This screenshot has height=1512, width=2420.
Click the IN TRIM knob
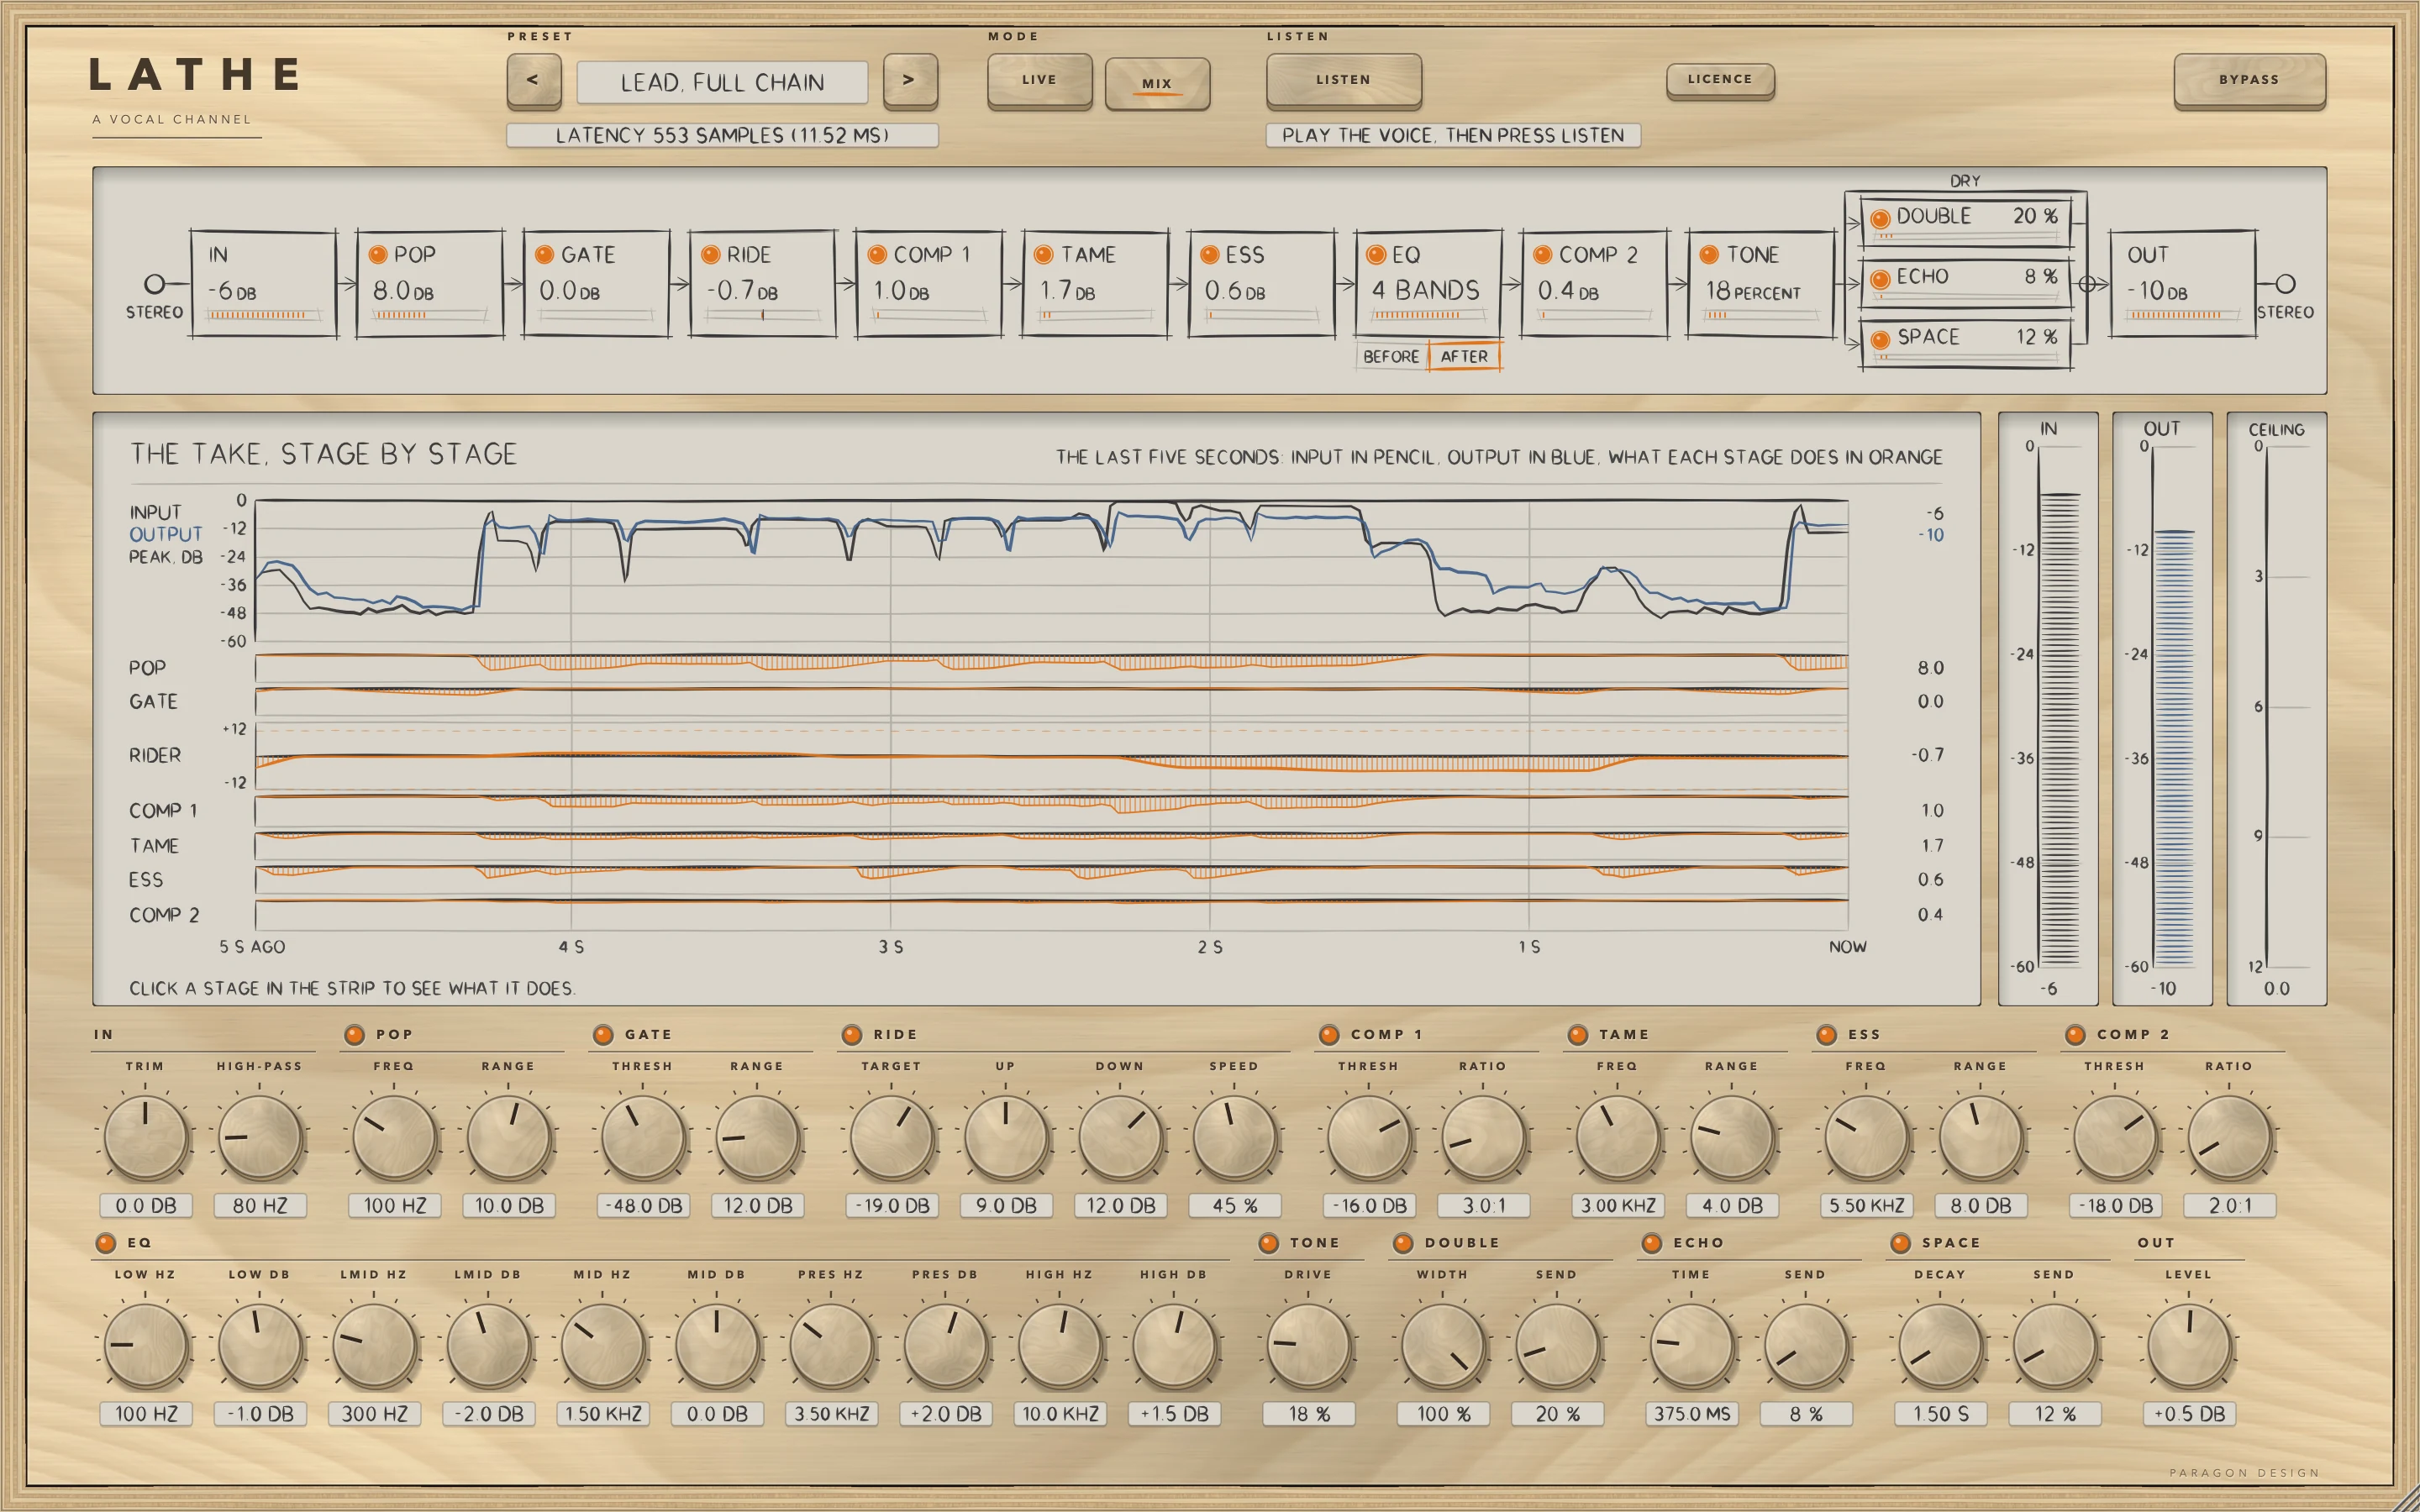(x=146, y=1137)
